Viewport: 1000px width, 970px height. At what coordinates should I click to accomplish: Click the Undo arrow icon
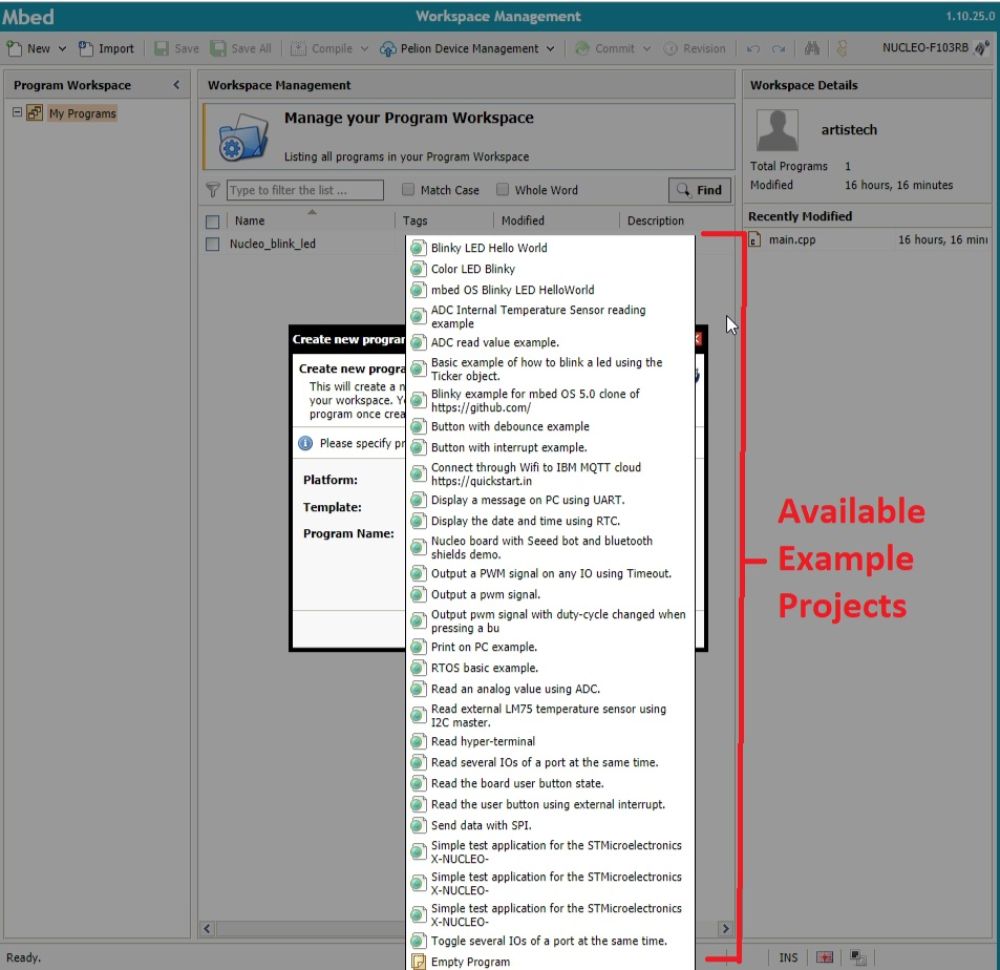click(753, 48)
